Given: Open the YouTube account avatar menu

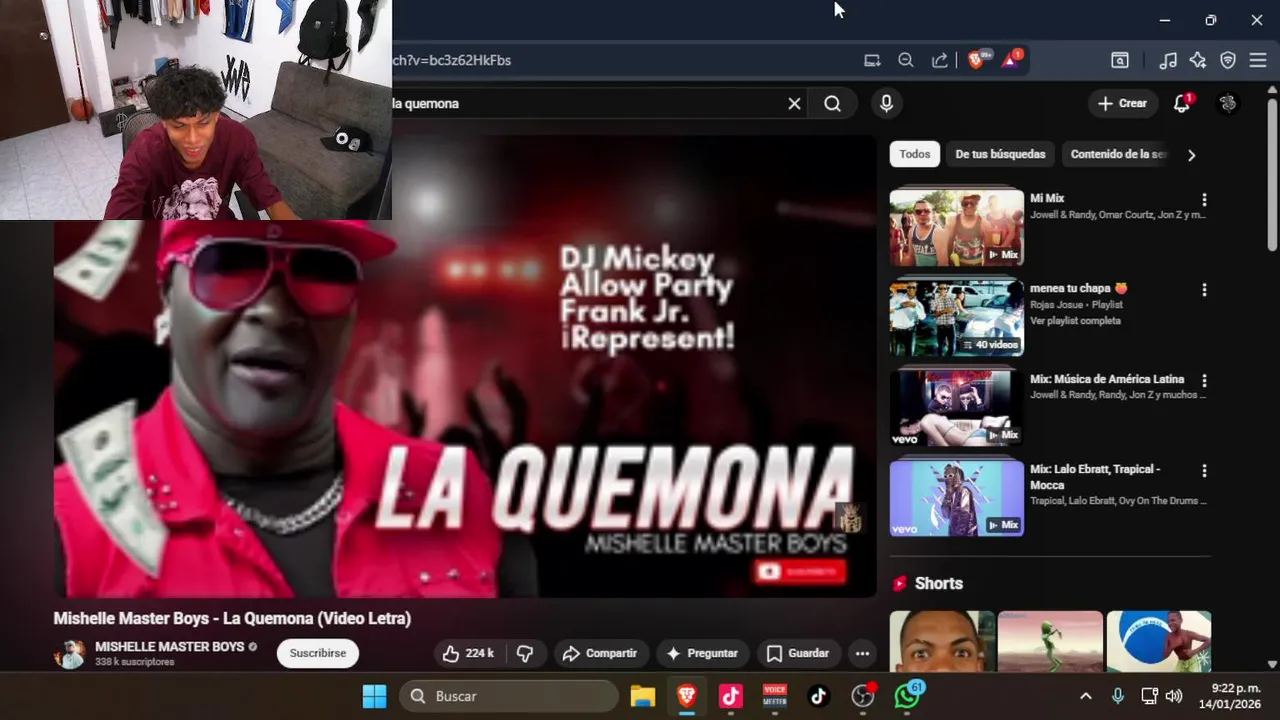Looking at the screenshot, I should pyautogui.click(x=1228, y=103).
